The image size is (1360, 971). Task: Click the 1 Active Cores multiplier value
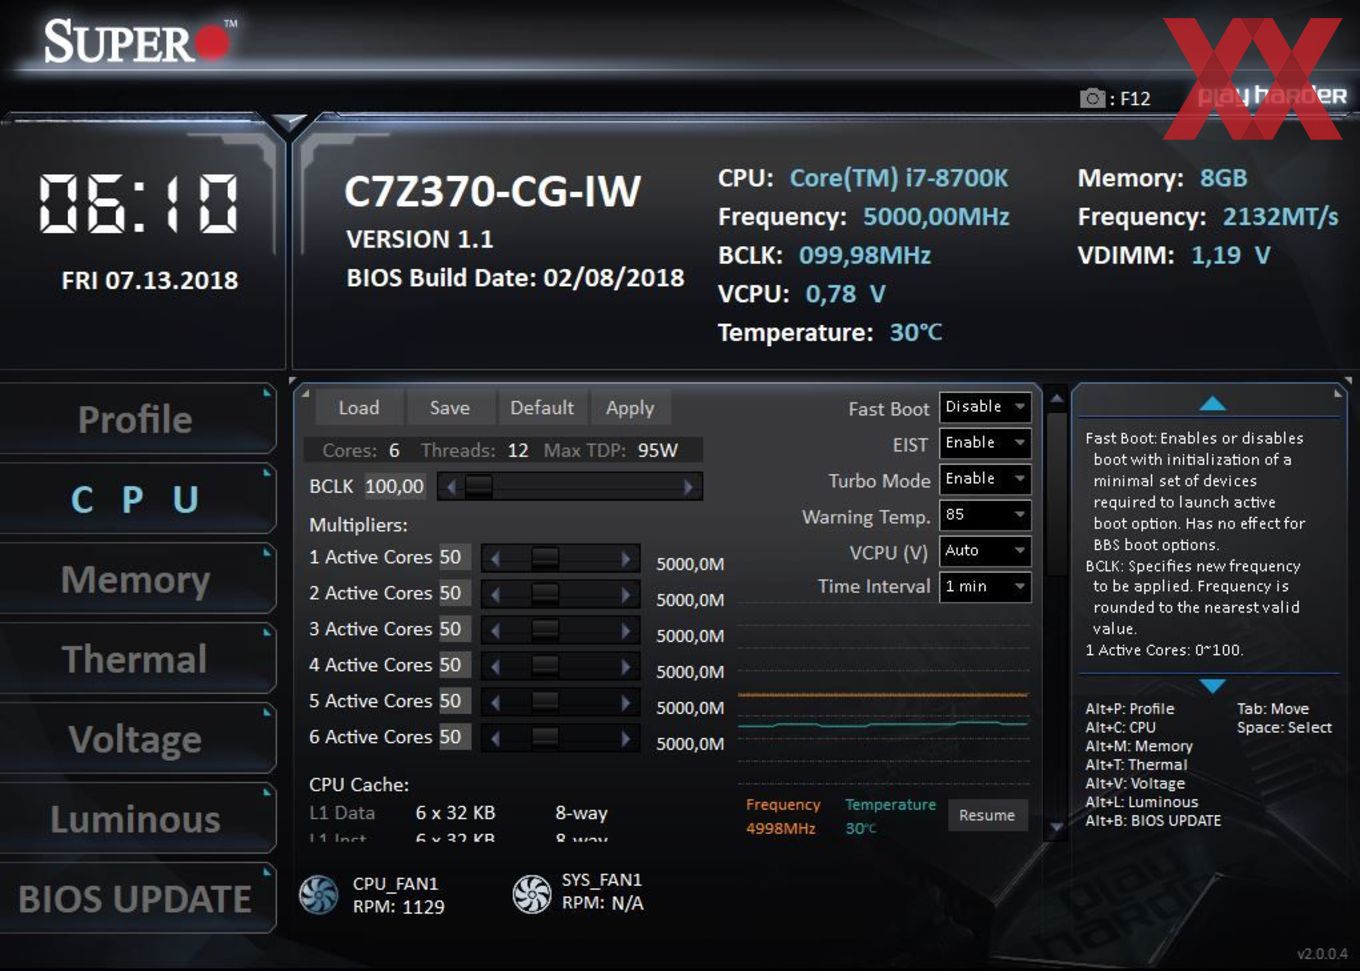454,557
